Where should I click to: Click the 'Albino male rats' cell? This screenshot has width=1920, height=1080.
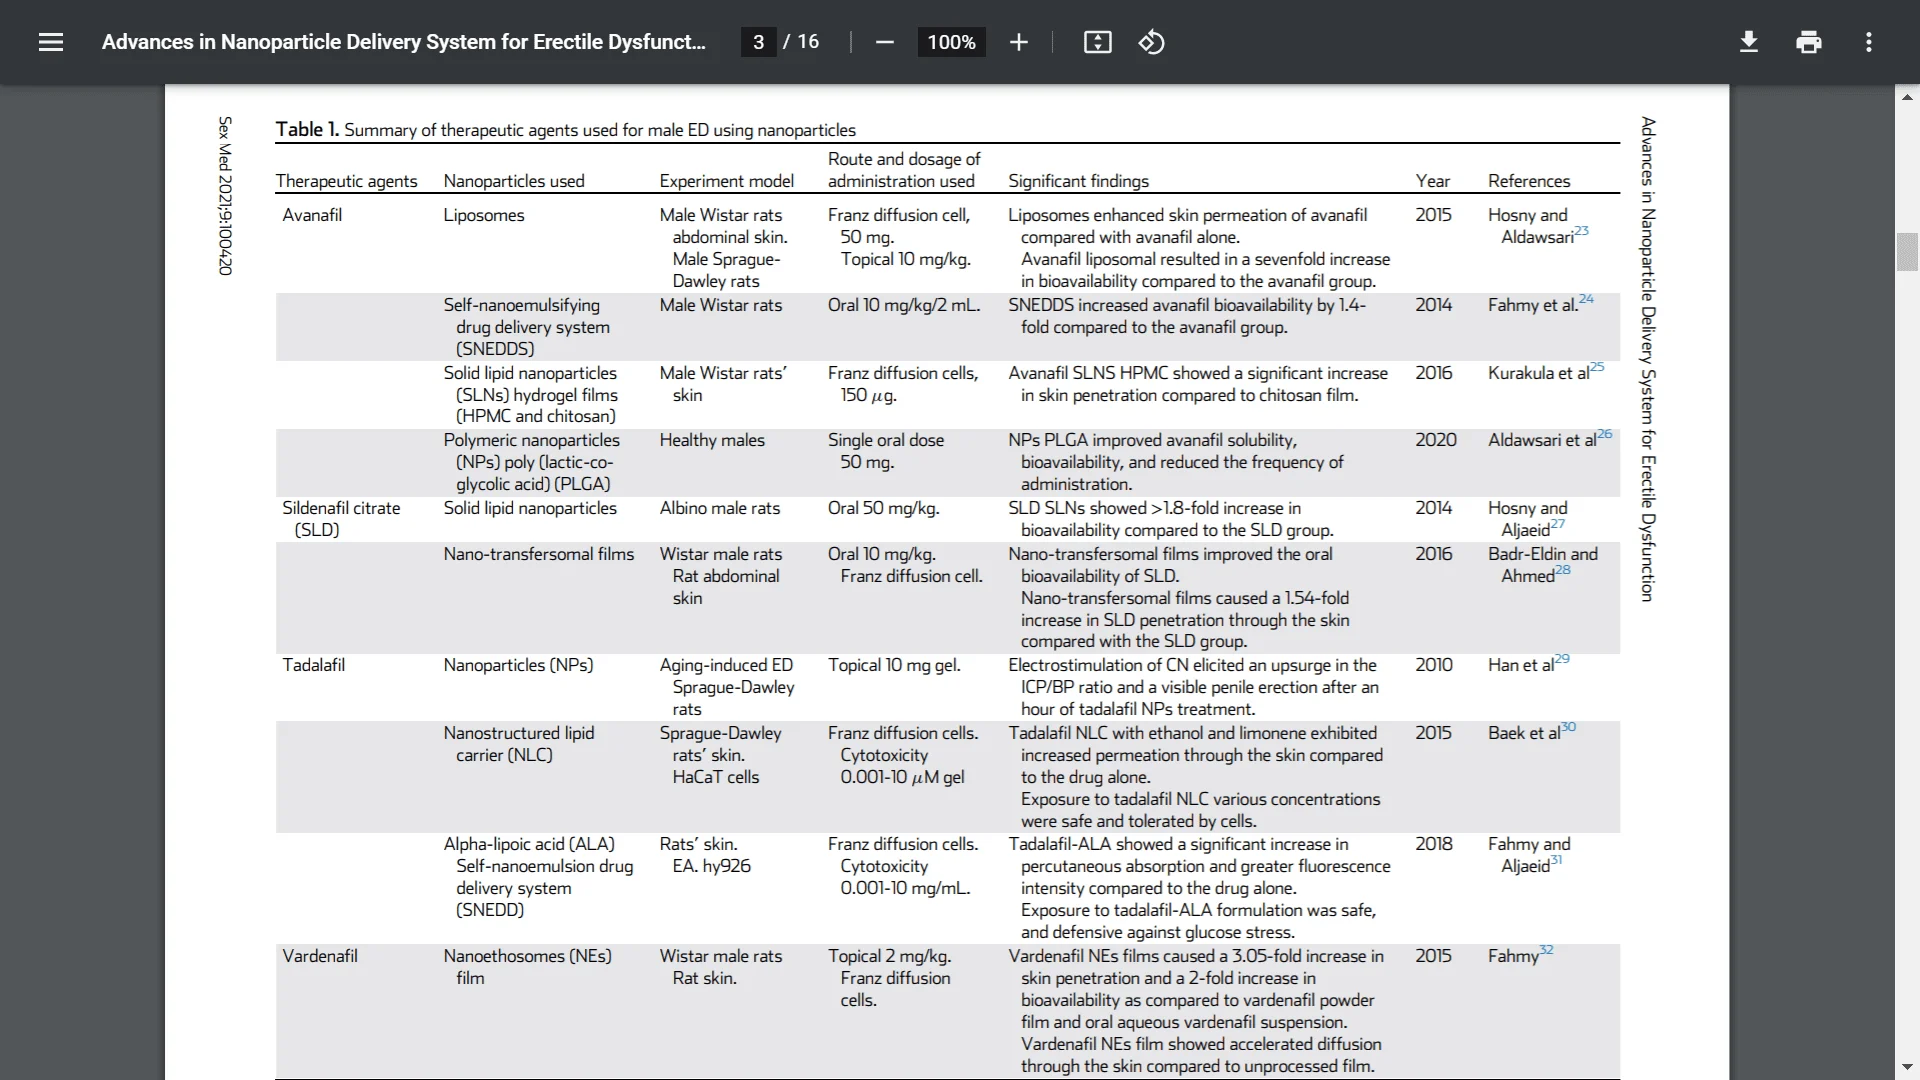[x=720, y=508]
